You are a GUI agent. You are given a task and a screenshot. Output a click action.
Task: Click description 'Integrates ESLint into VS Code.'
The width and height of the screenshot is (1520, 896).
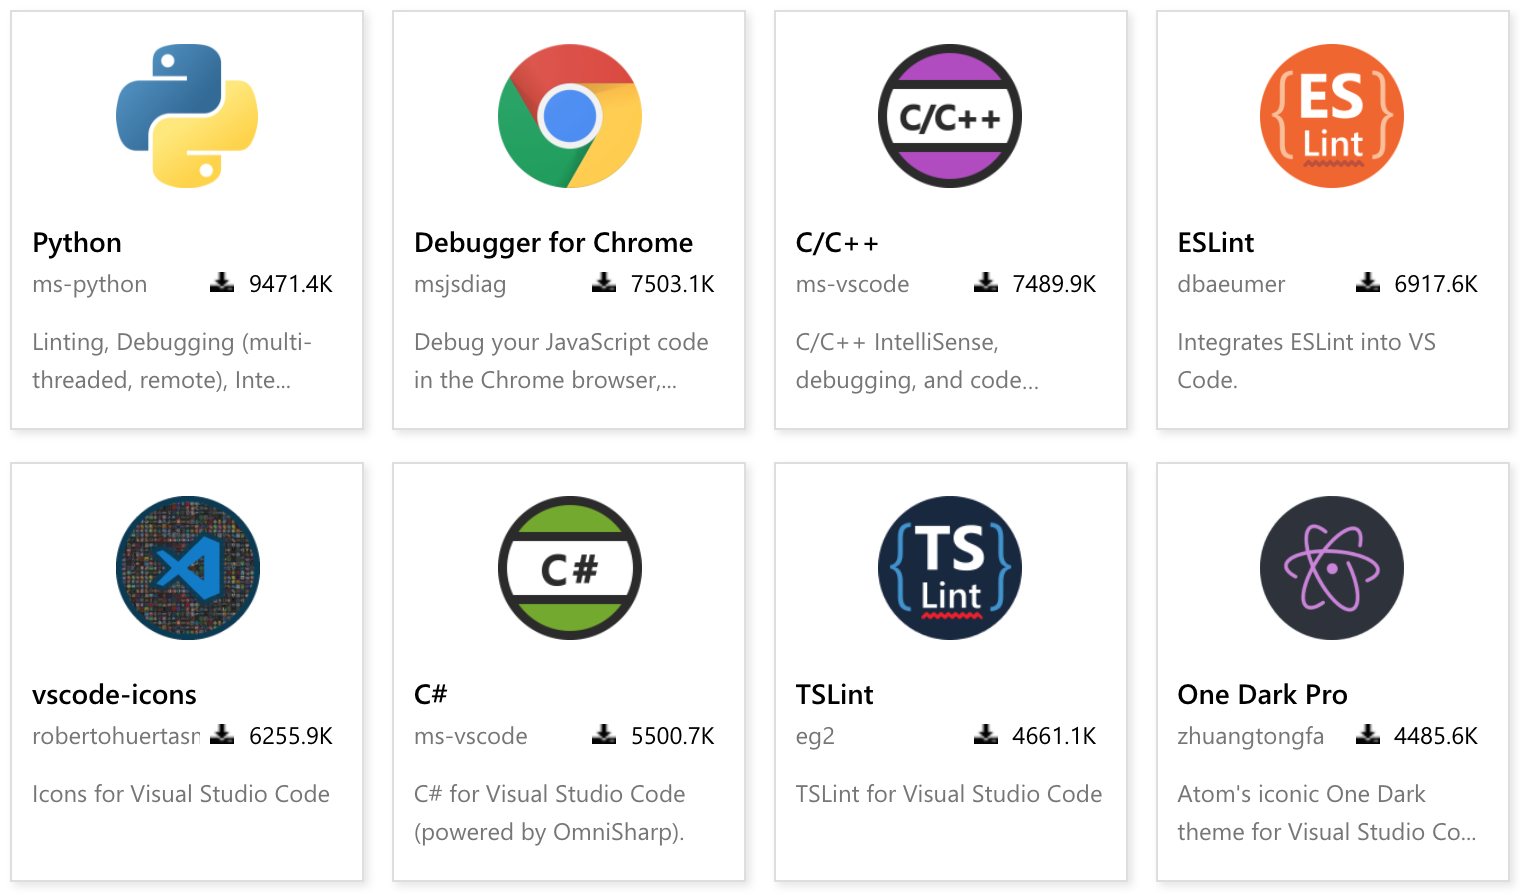click(x=1307, y=361)
